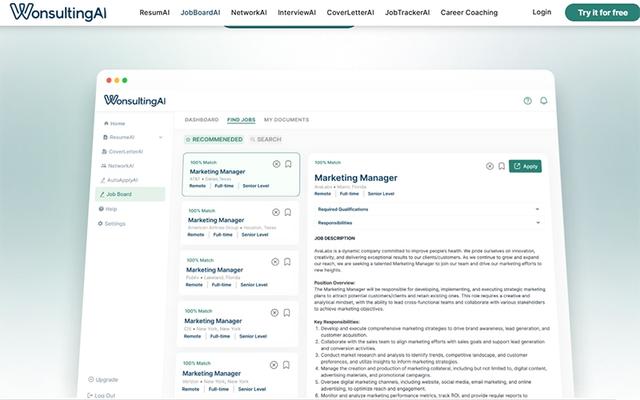Click the help question mark icon in app header
This screenshot has width=640, height=400.
[528, 101]
